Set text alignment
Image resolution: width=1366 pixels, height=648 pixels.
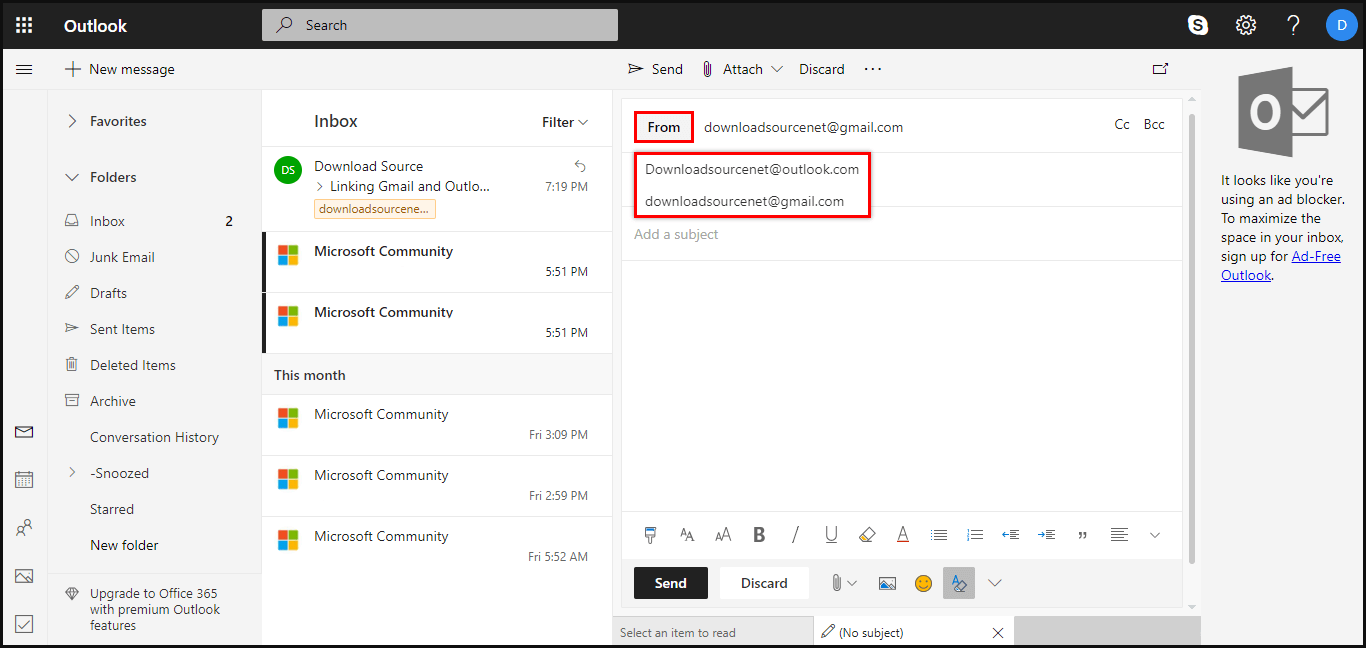[x=1119, y=535]
